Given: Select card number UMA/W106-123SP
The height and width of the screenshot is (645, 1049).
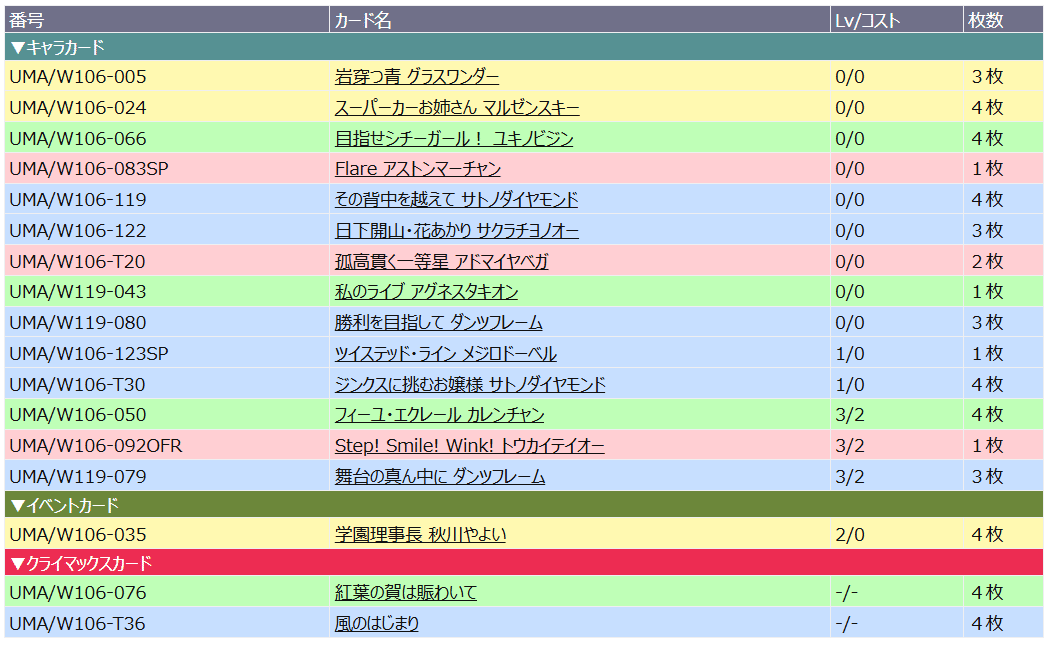Looking at the screenshot, I should coord(89,353).
